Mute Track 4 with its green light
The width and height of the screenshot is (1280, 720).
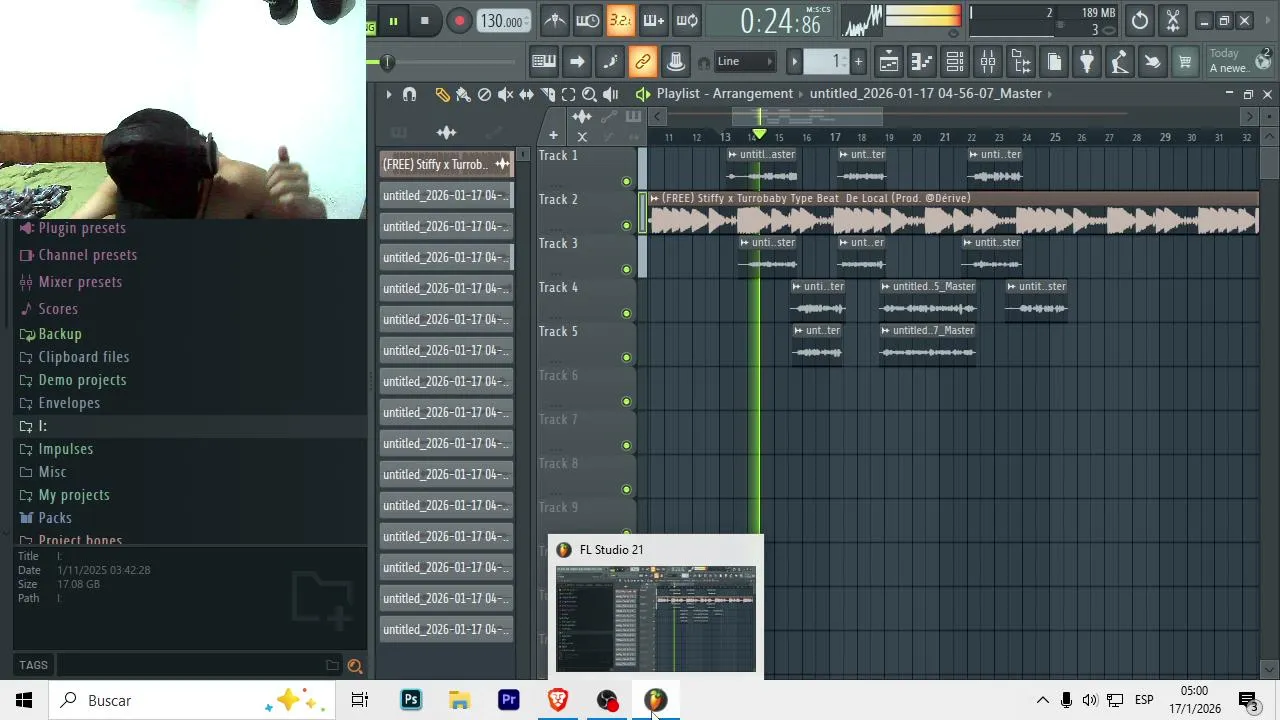click(x=626, y=313)
